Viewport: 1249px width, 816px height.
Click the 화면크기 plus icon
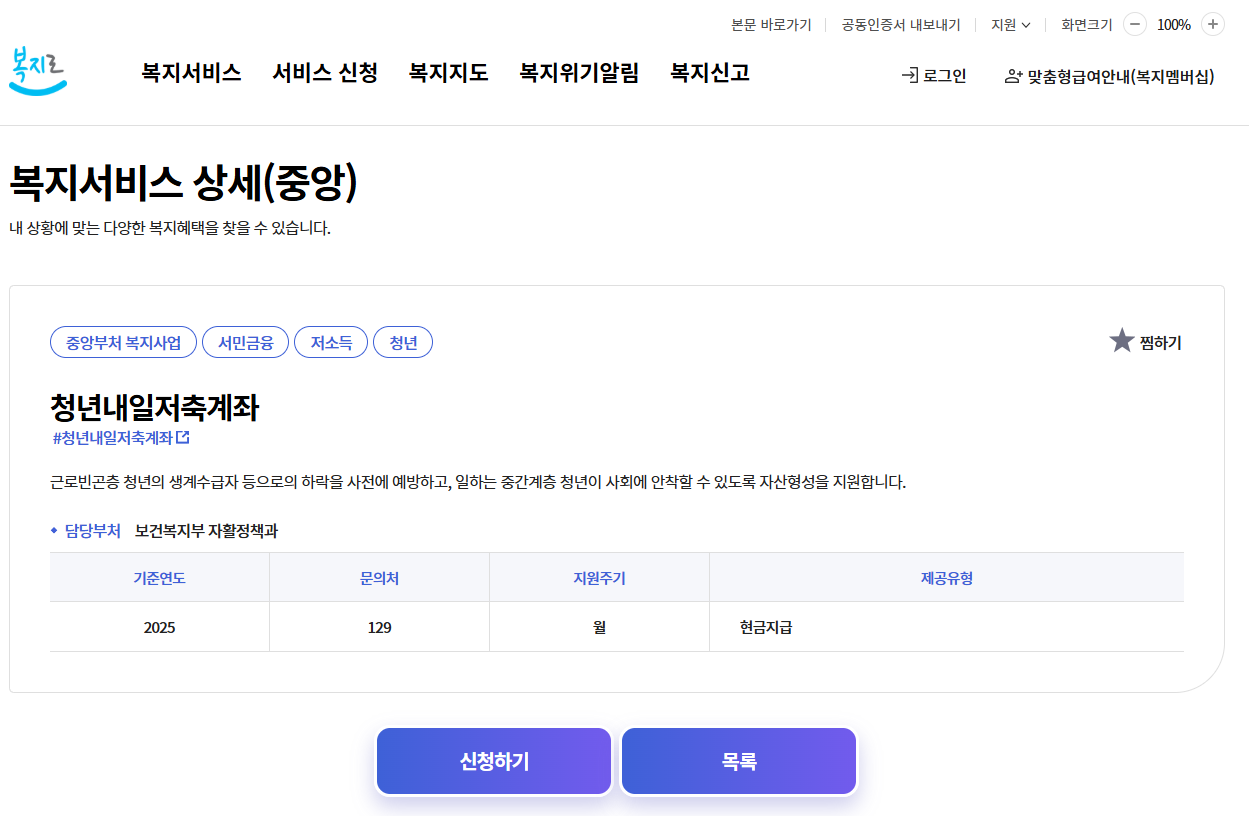point(1211,24)
